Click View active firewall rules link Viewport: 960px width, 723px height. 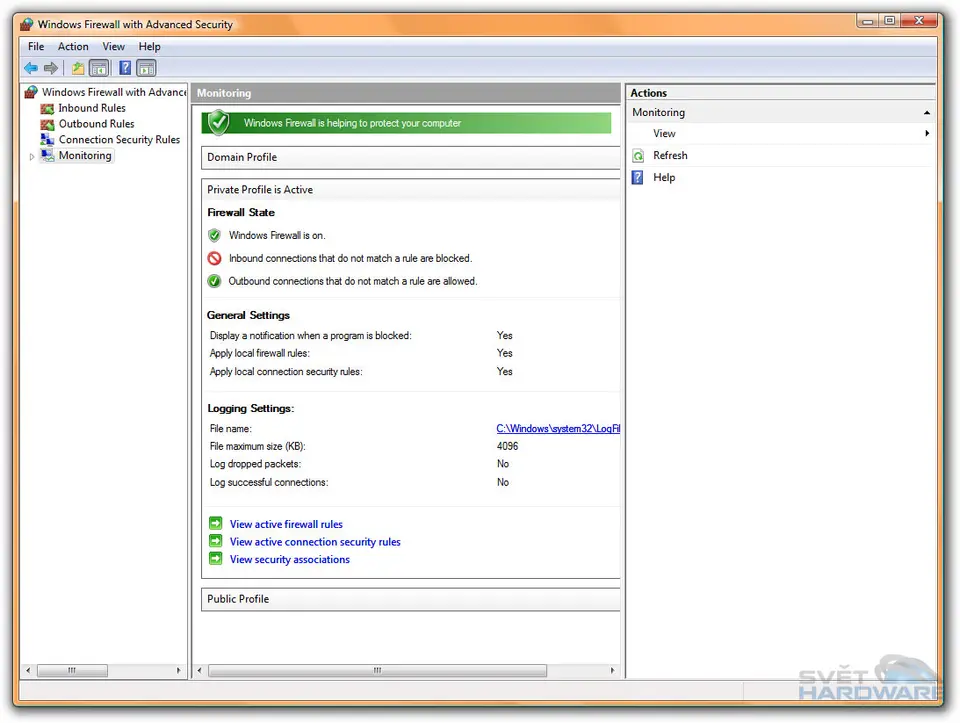pos(286,524)
